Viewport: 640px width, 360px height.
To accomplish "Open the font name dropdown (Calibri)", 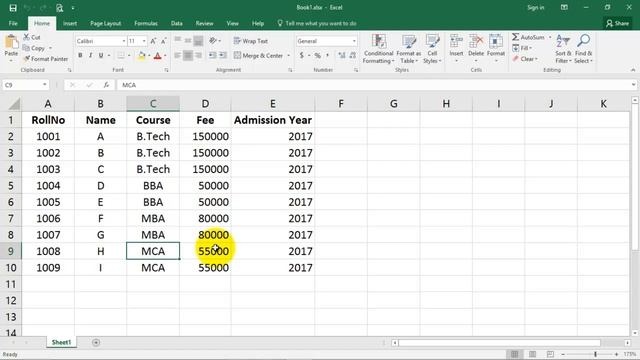I will click(124, 41).
